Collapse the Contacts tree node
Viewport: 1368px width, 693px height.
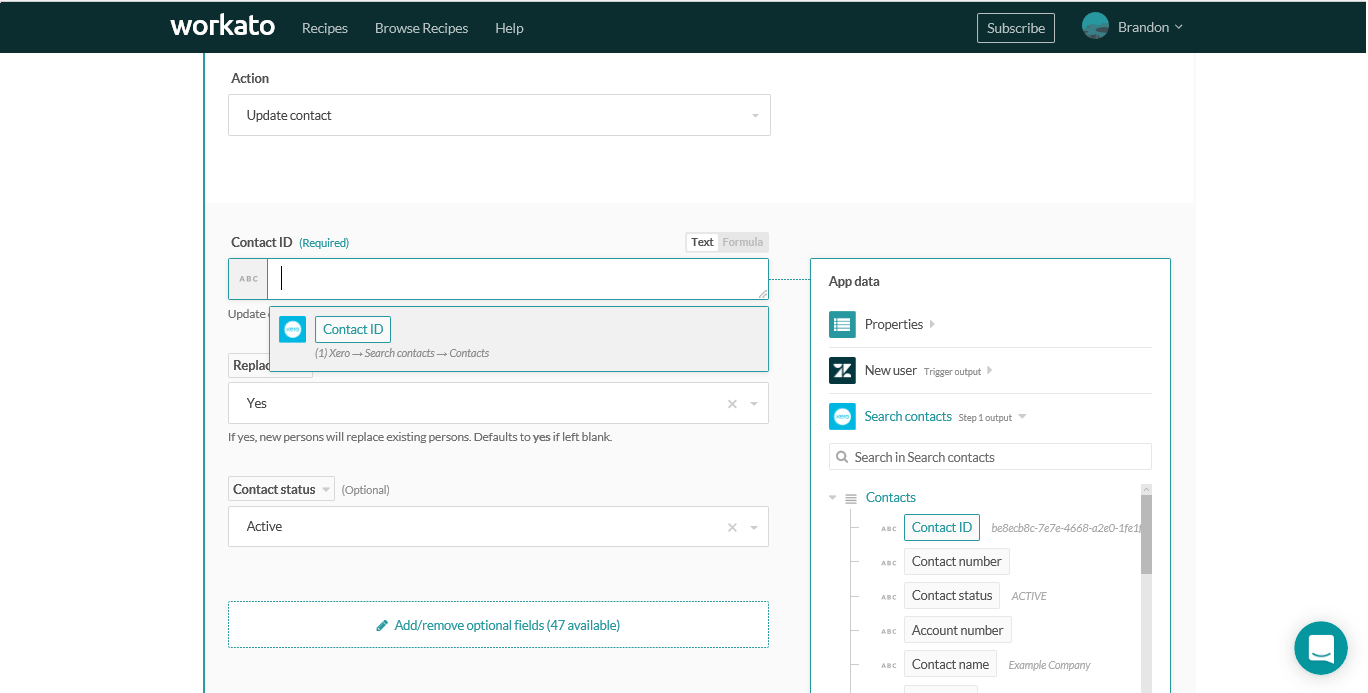click(833, 497)
